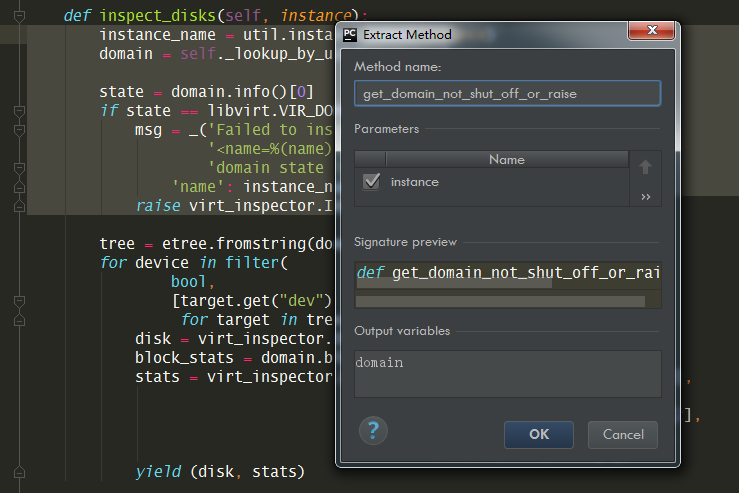Click the fold marker beside the msg line

coord(18,130)
